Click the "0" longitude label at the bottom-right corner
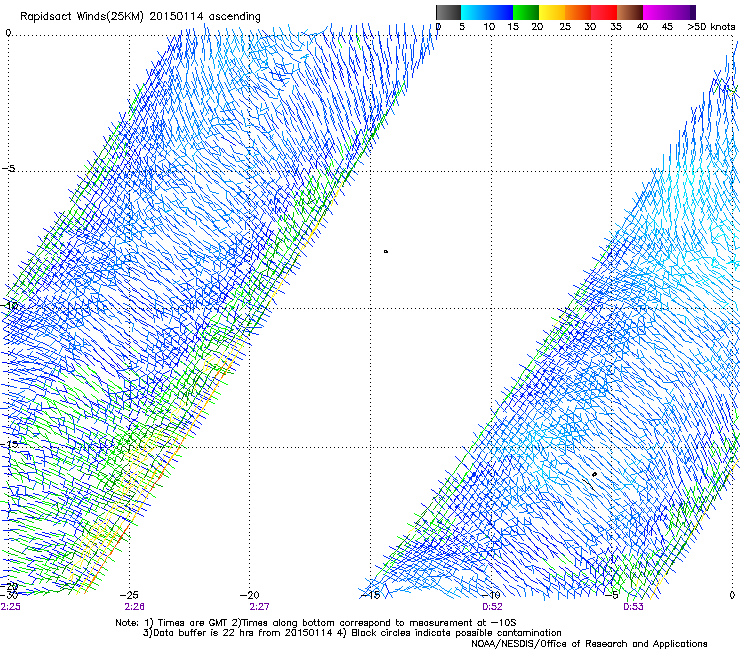740x650 pixels. tap(732, 595)
